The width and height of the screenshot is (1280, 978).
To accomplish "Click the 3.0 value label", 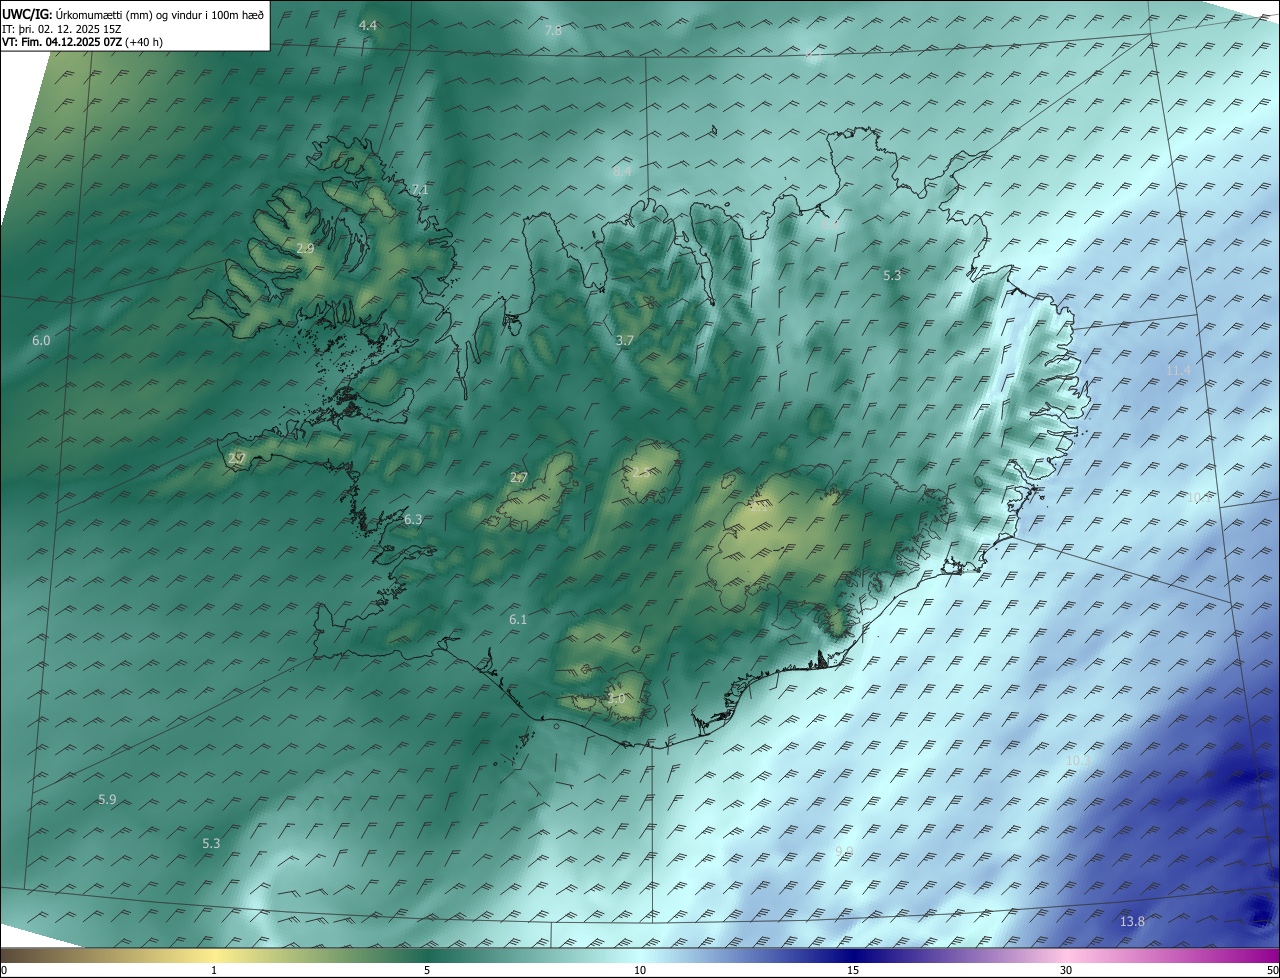I will [x=616, y=699].
